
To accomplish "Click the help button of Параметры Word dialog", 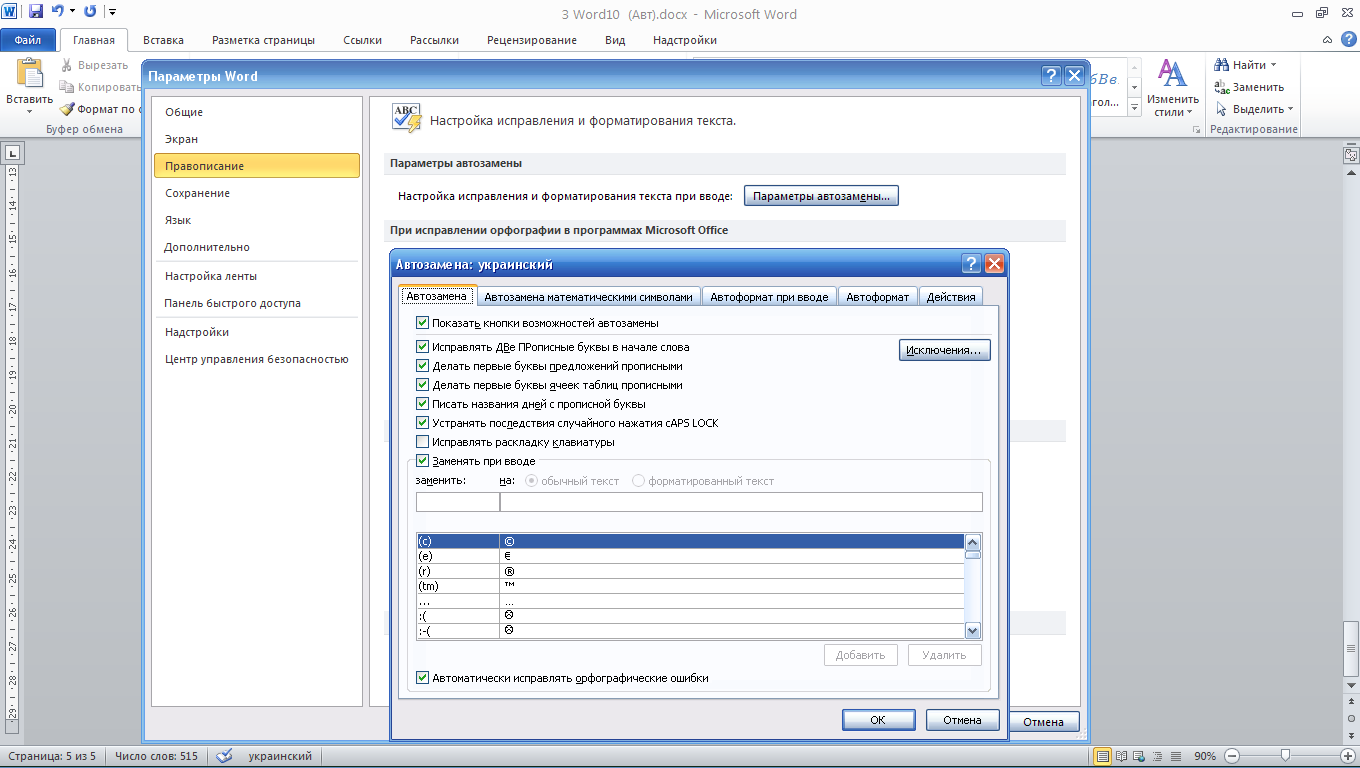I will pyautogui.click(x=1051, y=76).
